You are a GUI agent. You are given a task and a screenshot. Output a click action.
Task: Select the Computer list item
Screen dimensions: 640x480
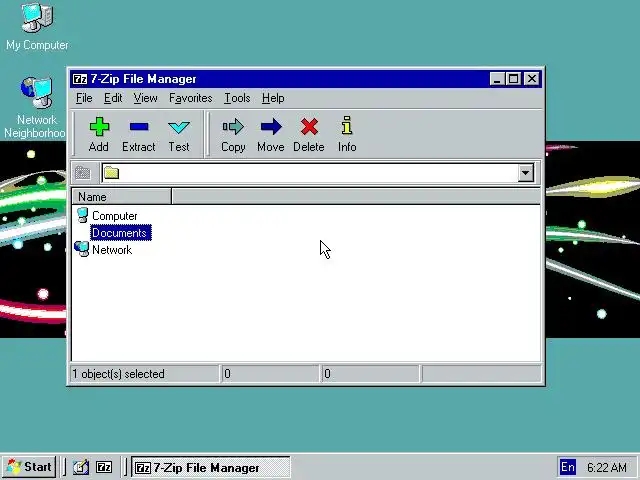point(107,216)
